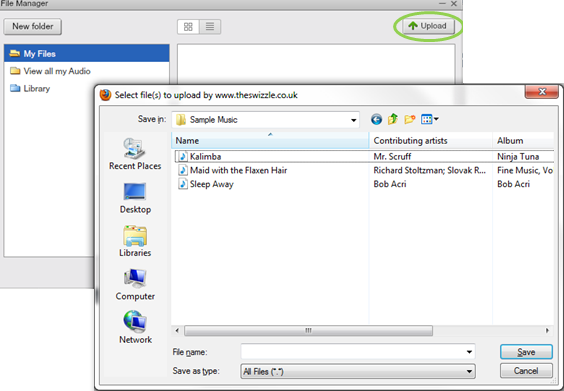Switch File Manager to list view
Image resolution: width=564 pixels, height=391 pixels.
[210, 27]
